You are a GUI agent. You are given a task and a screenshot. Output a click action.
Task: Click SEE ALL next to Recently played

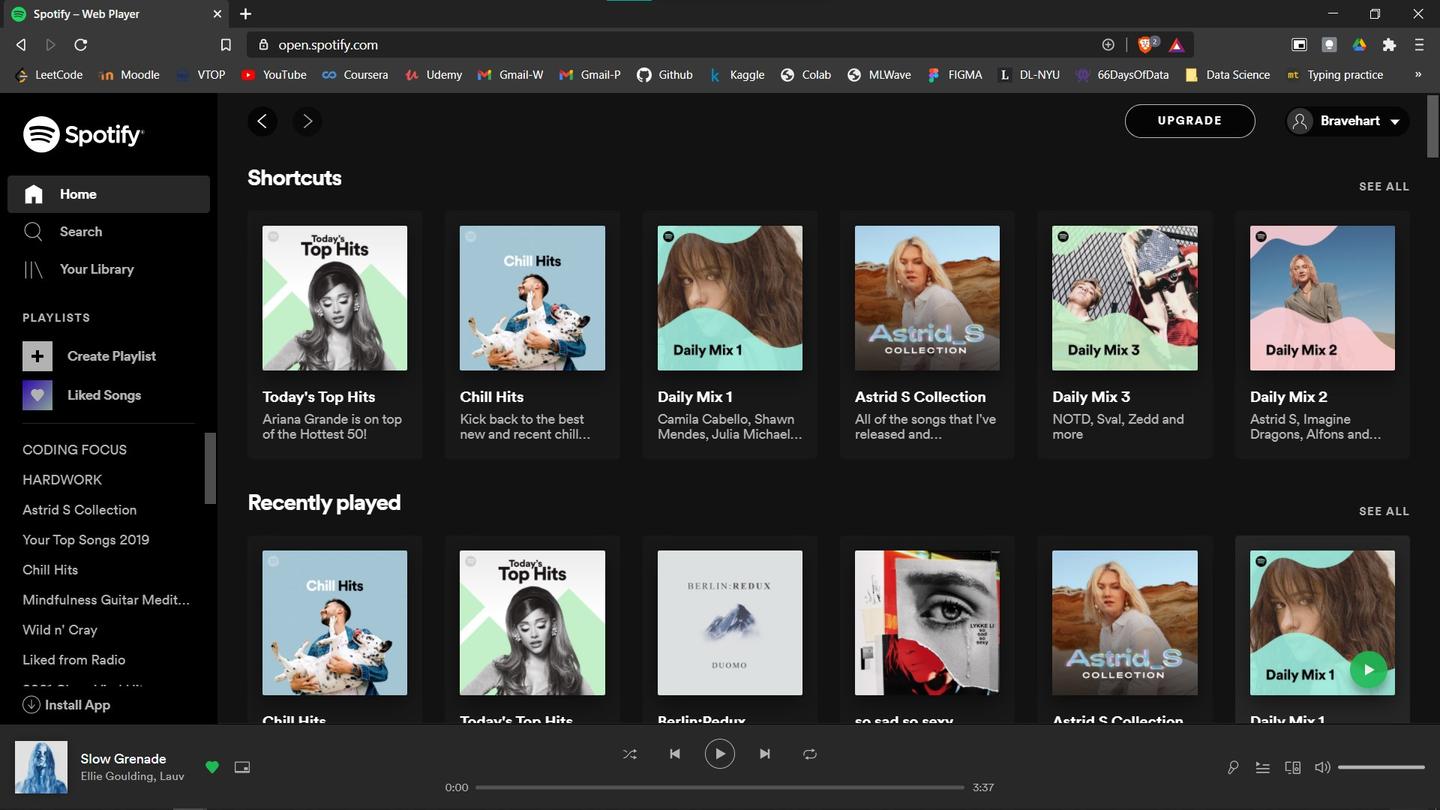[1384, 511]
